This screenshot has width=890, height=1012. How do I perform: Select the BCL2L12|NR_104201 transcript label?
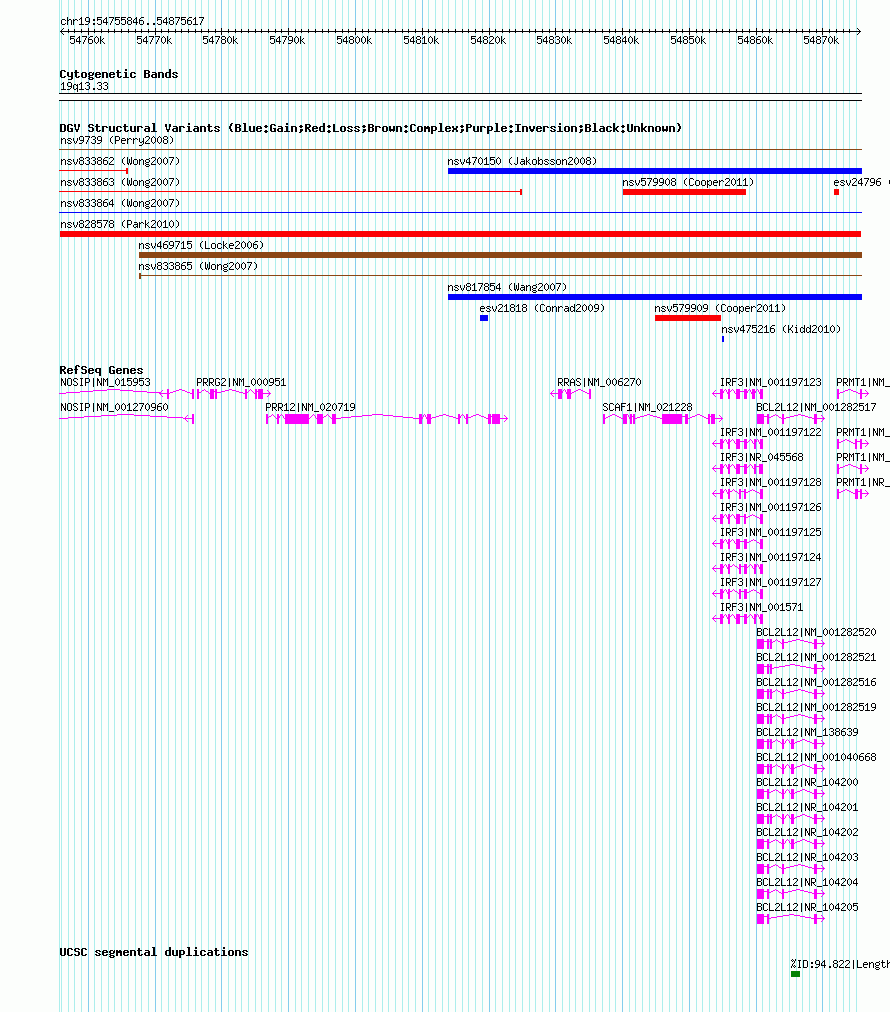tap(807, 807)
